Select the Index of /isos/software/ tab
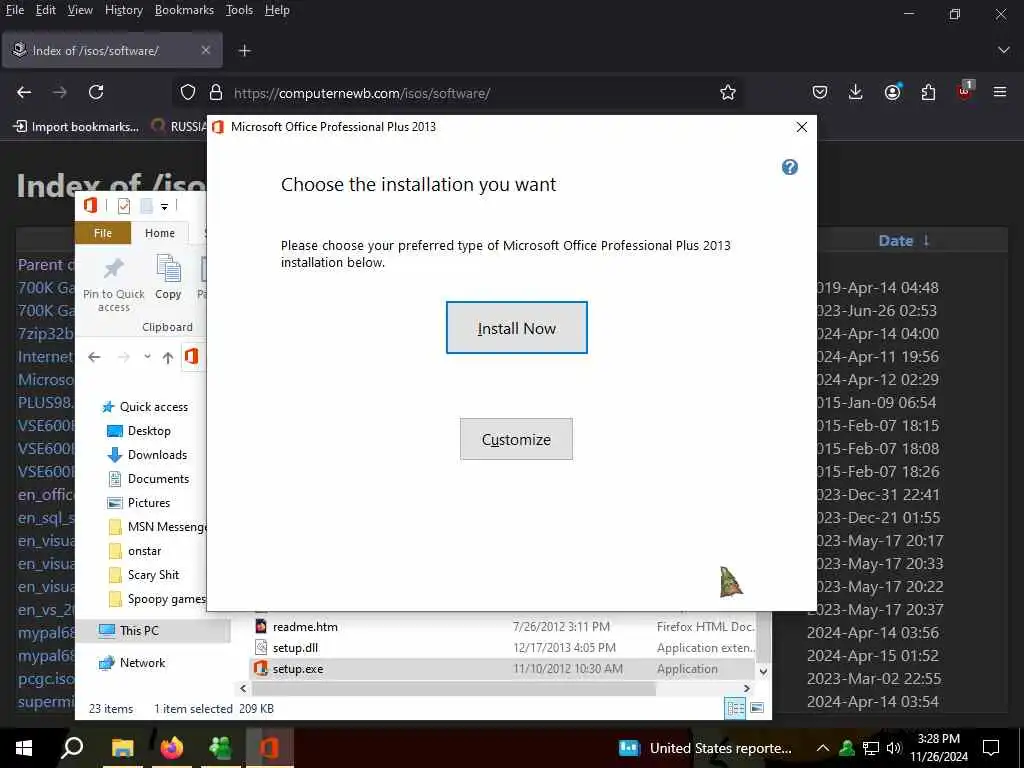Viewport: 1024px width, 768px height. [112, 50]
